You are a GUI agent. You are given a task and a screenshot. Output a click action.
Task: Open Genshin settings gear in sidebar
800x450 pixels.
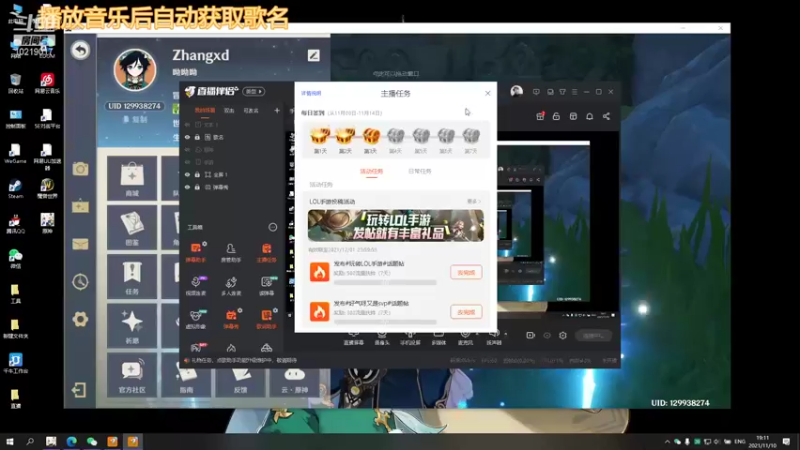click(80, 319)
